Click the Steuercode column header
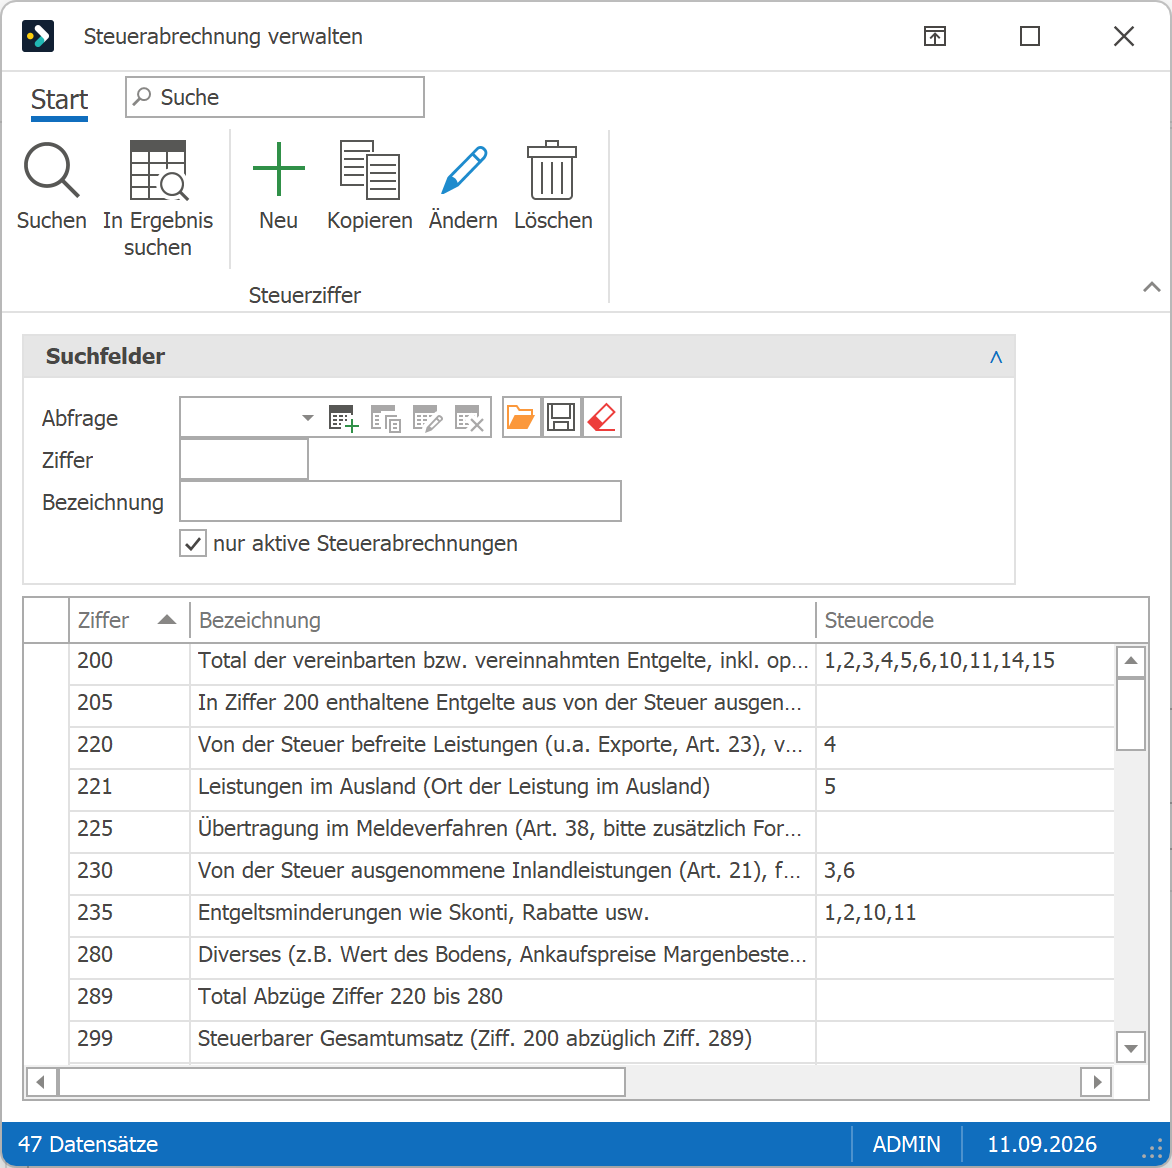The height and width of the screenshot is (1168, 1172). click(x=981, y=620)
